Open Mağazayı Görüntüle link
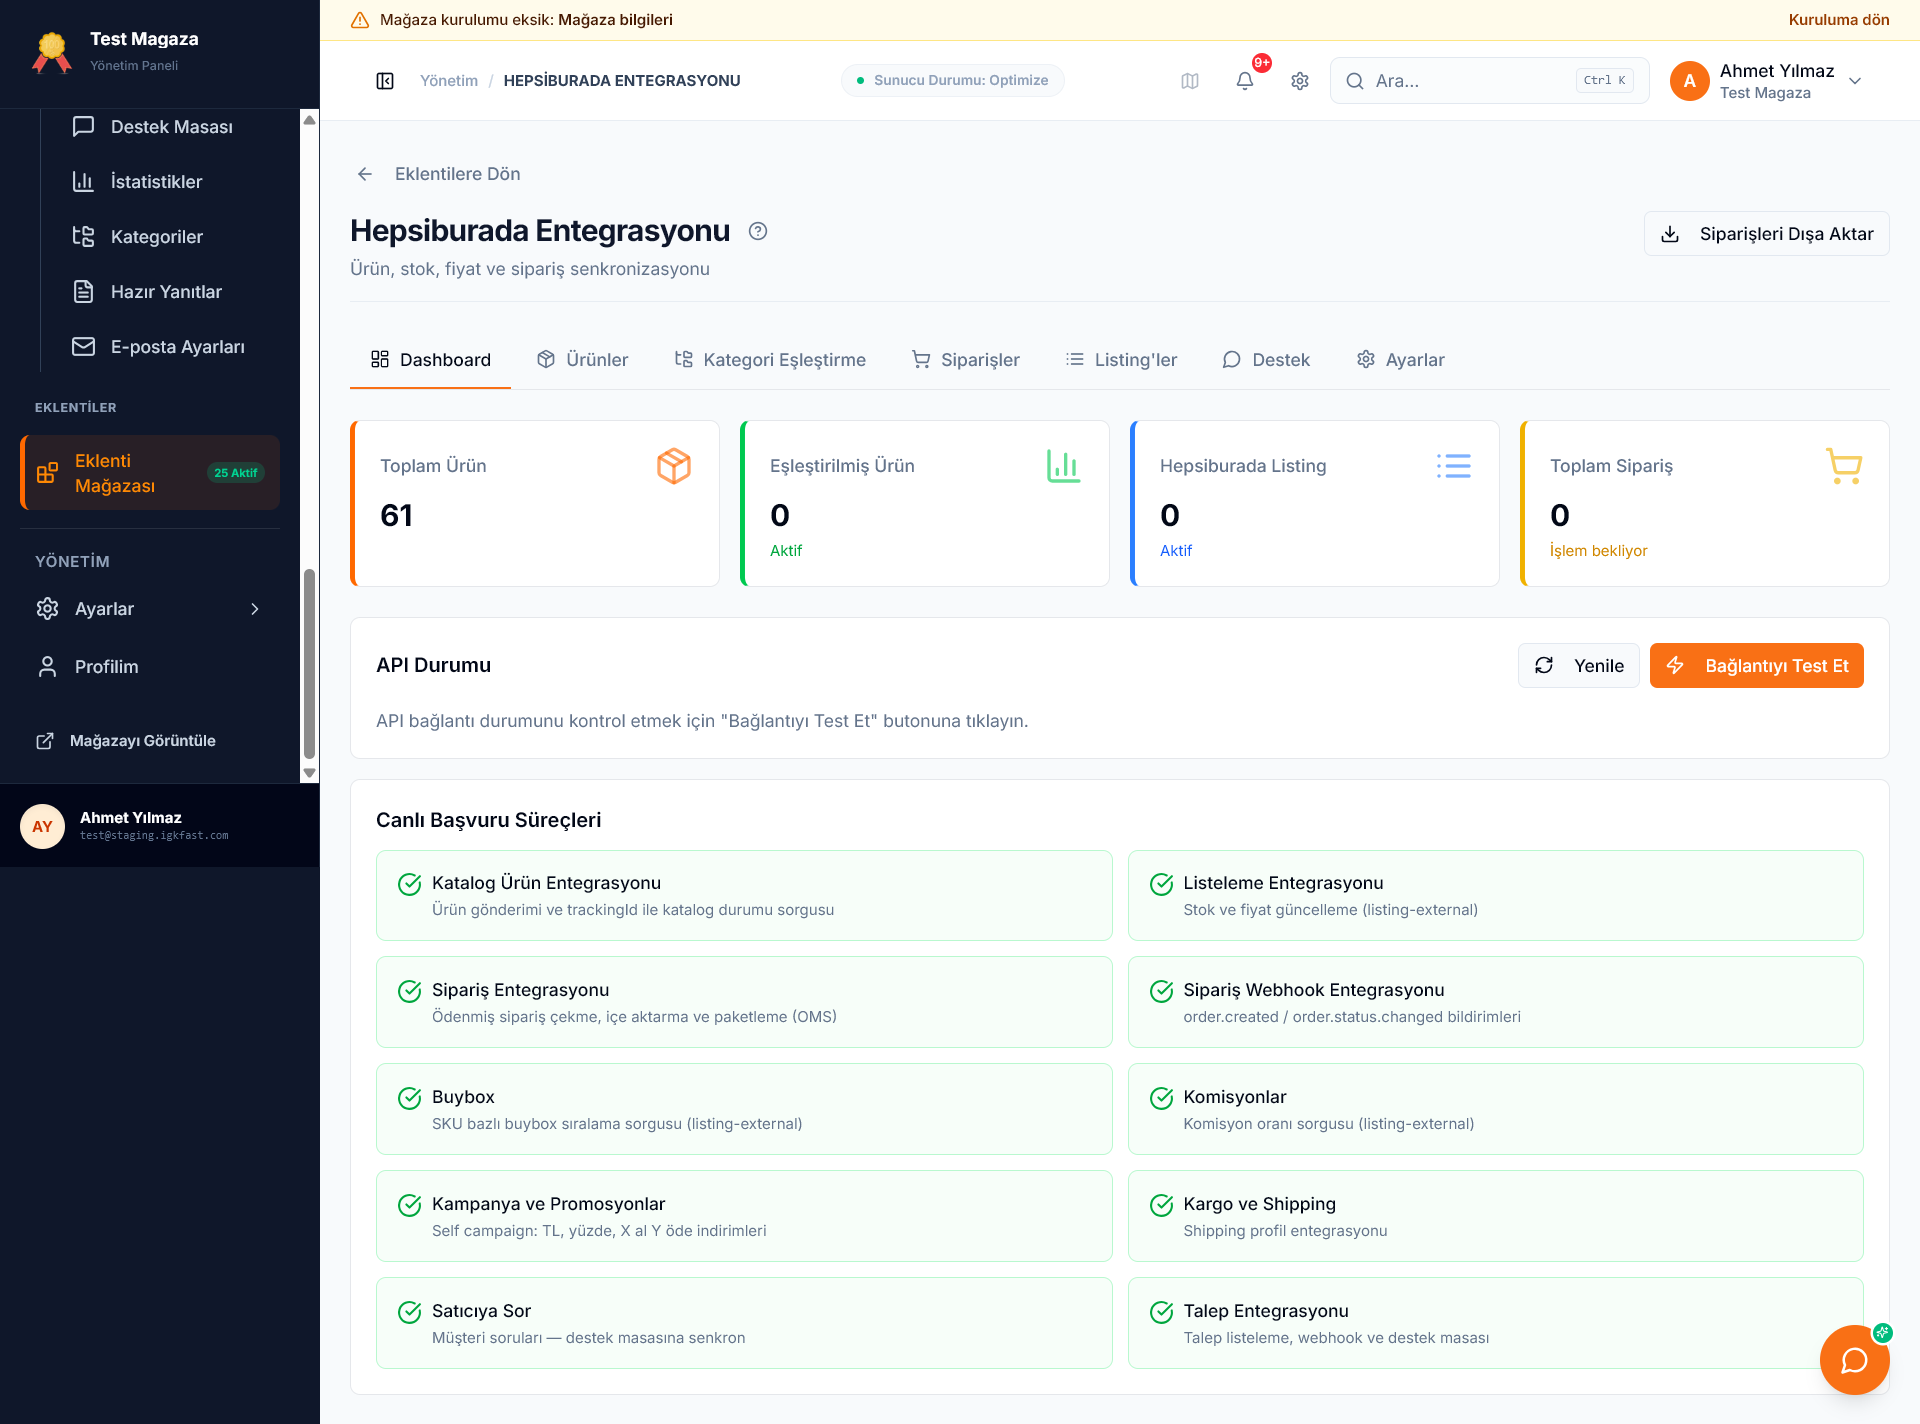Screen dimensions: 1920x1424 point(126,741)
